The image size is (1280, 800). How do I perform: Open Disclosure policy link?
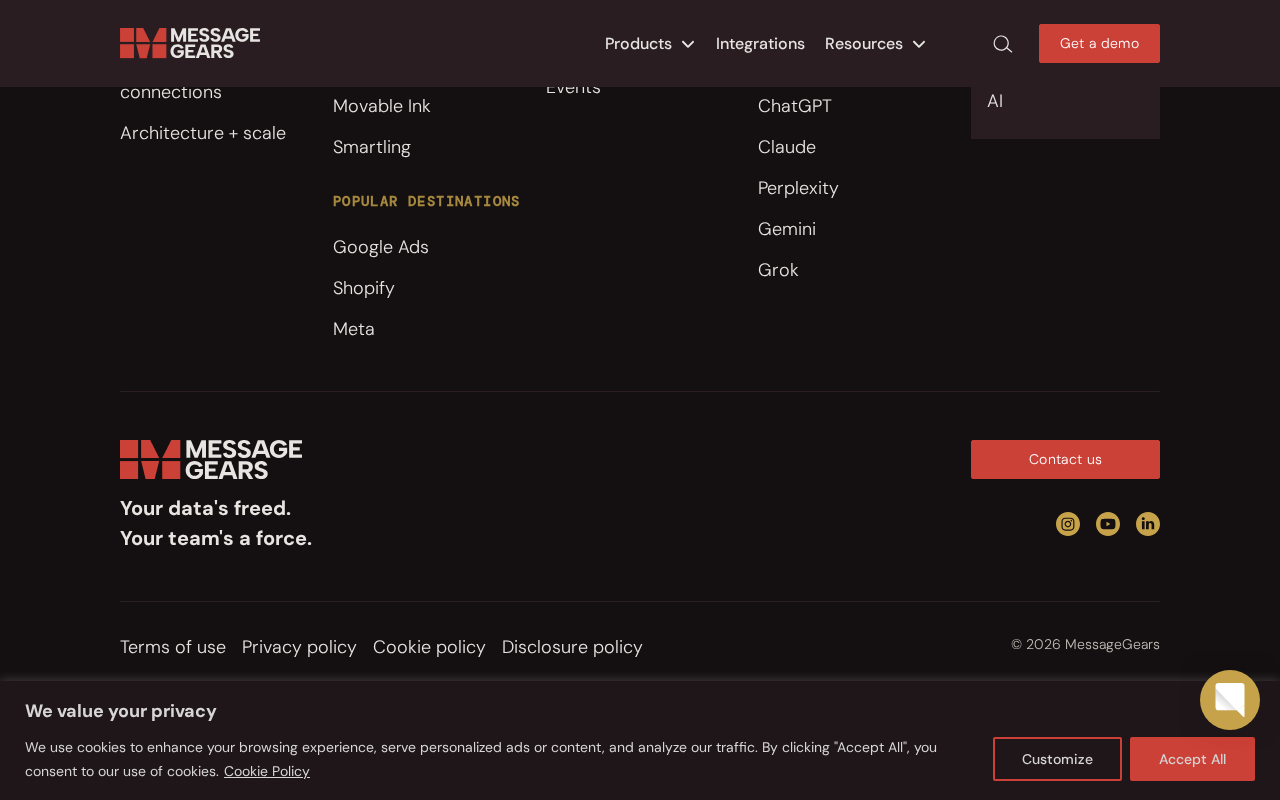572,647
